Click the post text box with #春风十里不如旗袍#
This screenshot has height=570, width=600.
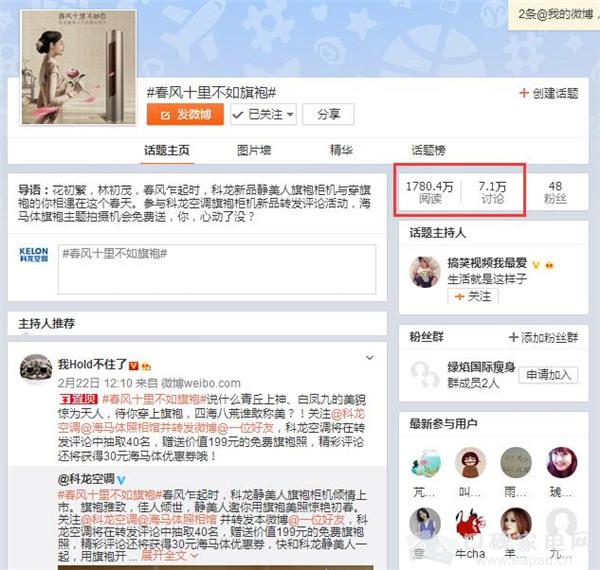pyautogui.click(x=217, y=269)
